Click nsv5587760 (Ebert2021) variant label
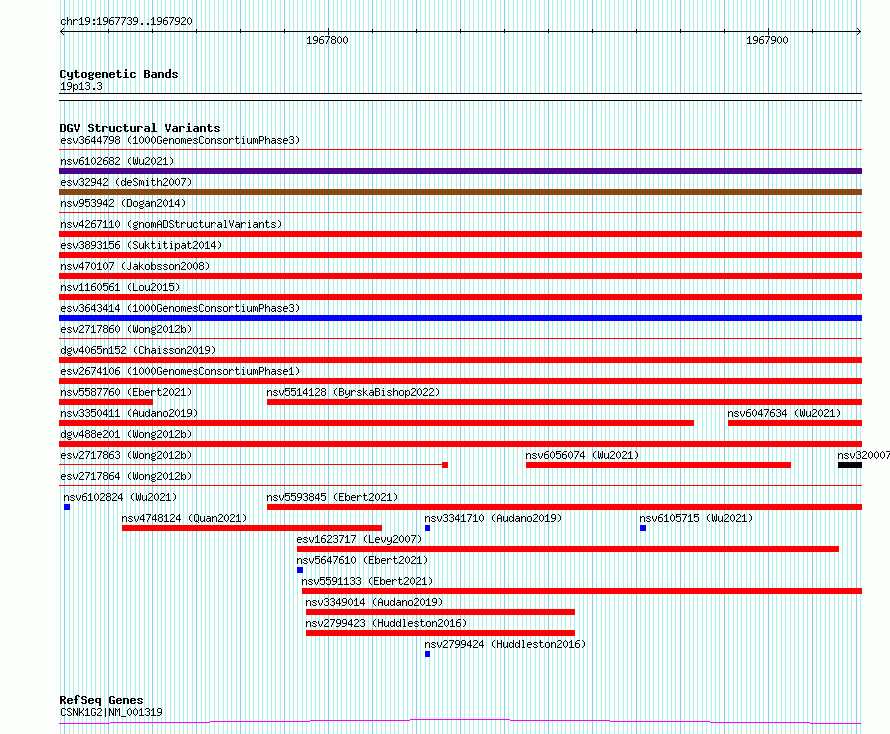890x734 pixels. click(126, 392)
